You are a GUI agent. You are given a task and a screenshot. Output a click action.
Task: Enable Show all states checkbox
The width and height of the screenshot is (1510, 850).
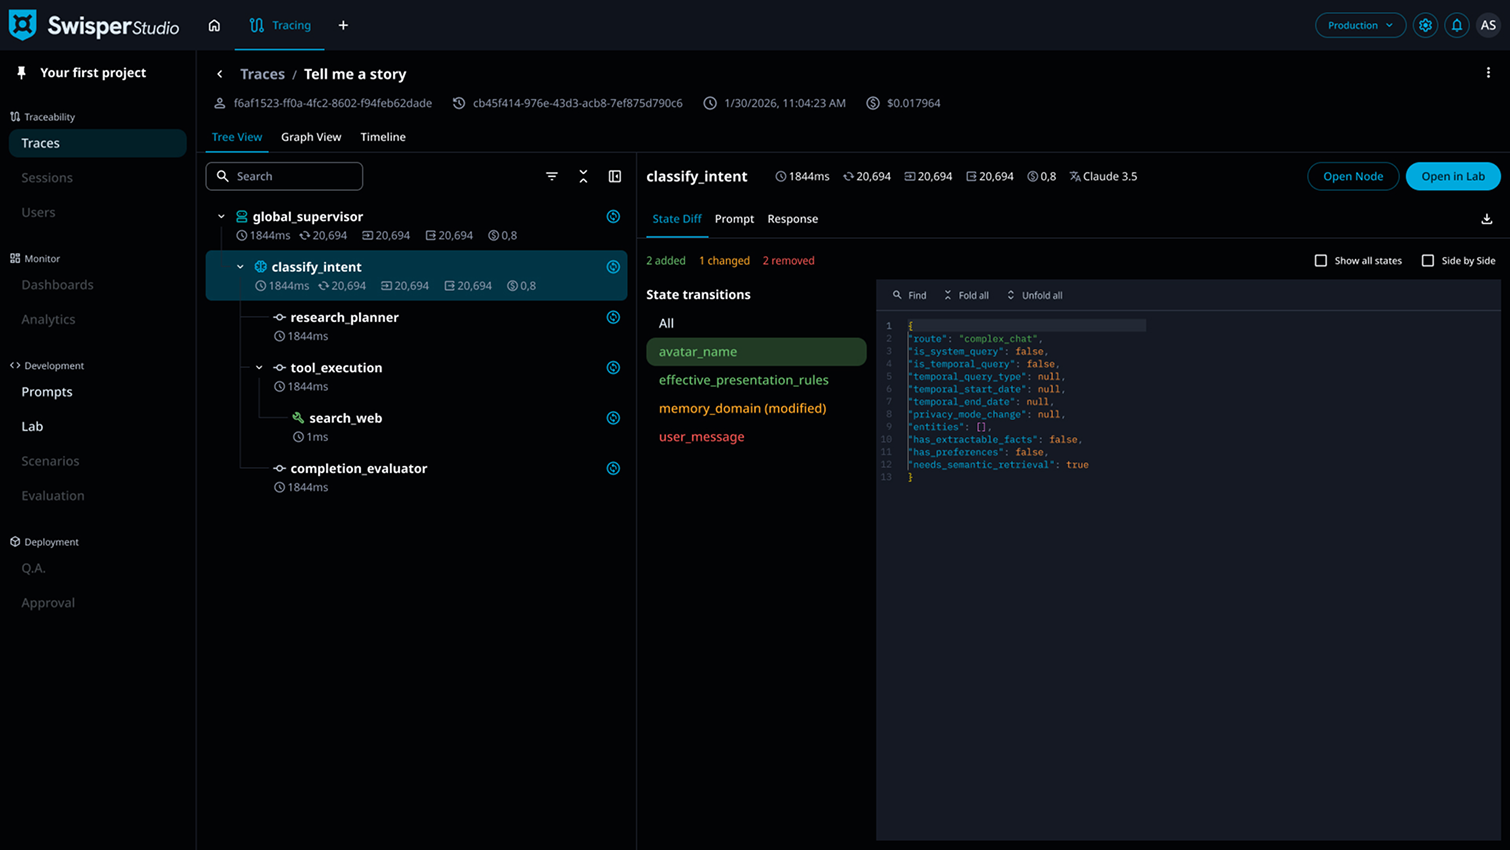click(x=1320, y=261)
